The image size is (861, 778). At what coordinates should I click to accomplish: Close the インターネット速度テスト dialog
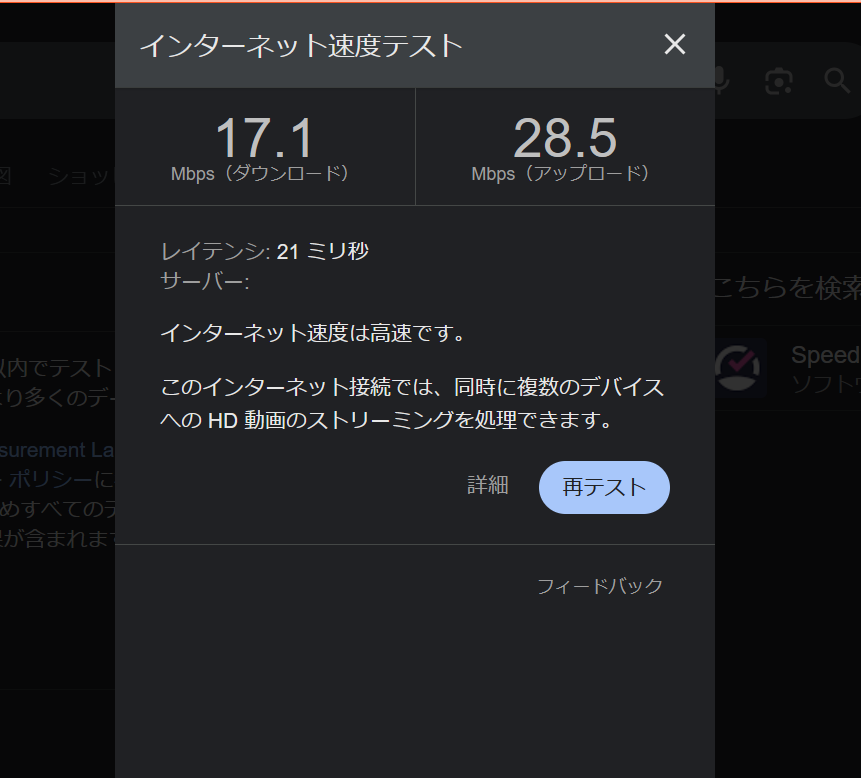[x=675, y=44]
